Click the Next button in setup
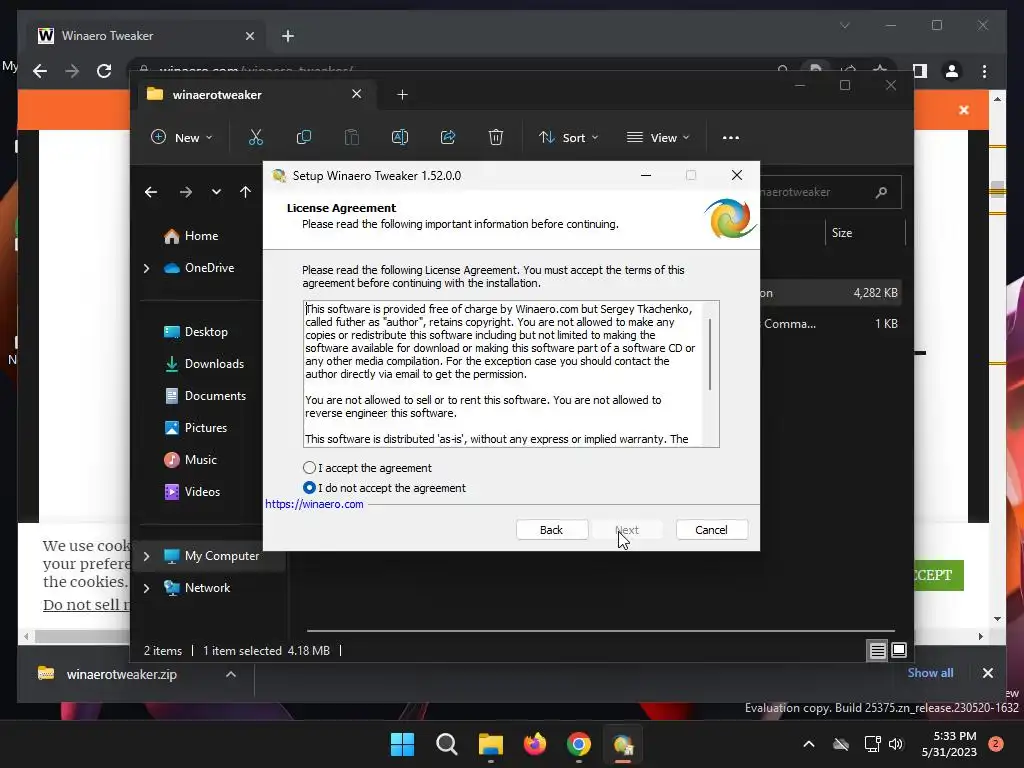Screen dimensions: 1024x768 [x=627, y=530]
